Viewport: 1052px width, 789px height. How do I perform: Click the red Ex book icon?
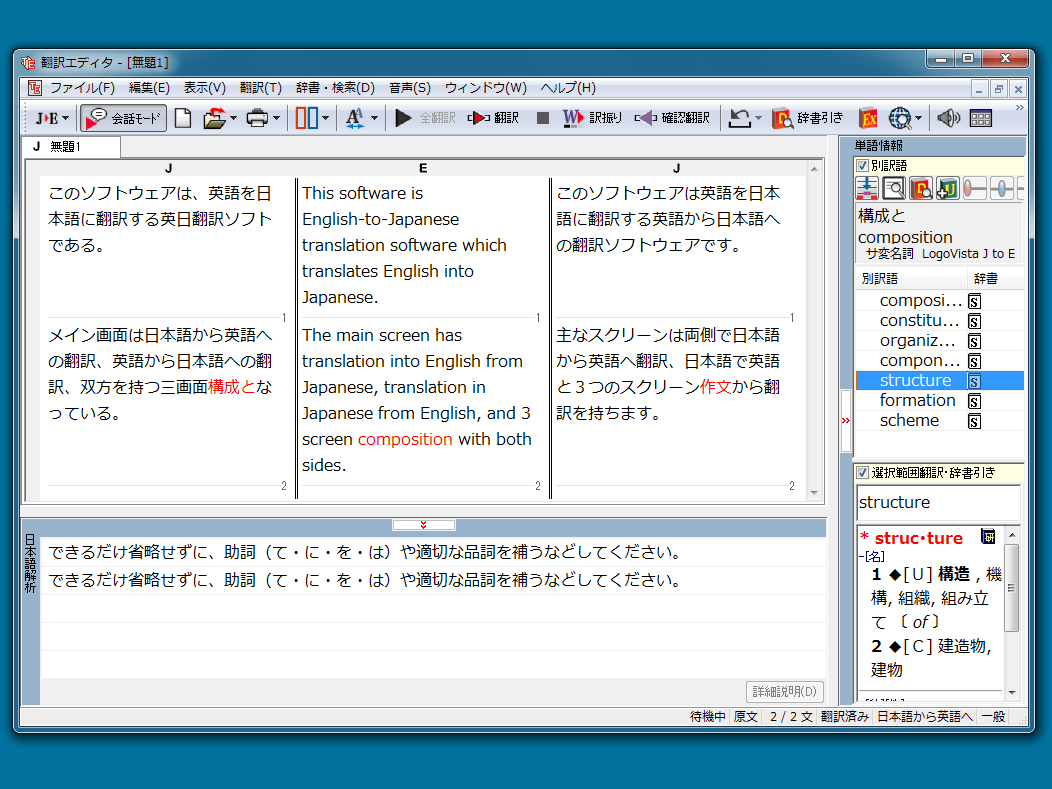pyautogui.click(x=868, y=118)
